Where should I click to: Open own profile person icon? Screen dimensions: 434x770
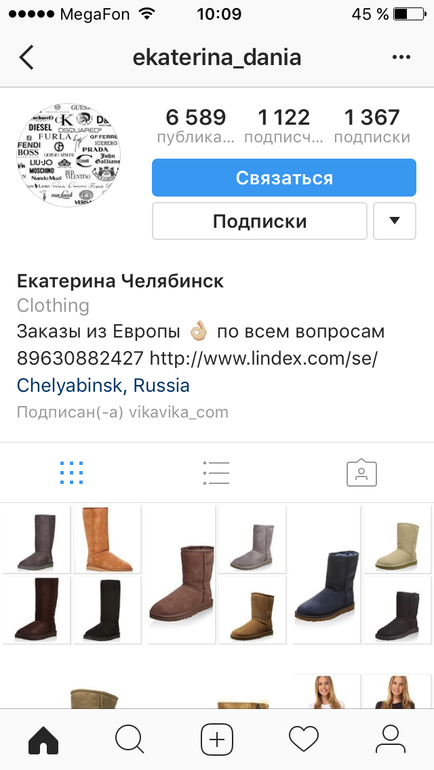pyautogui.click(x=390, y=739)
